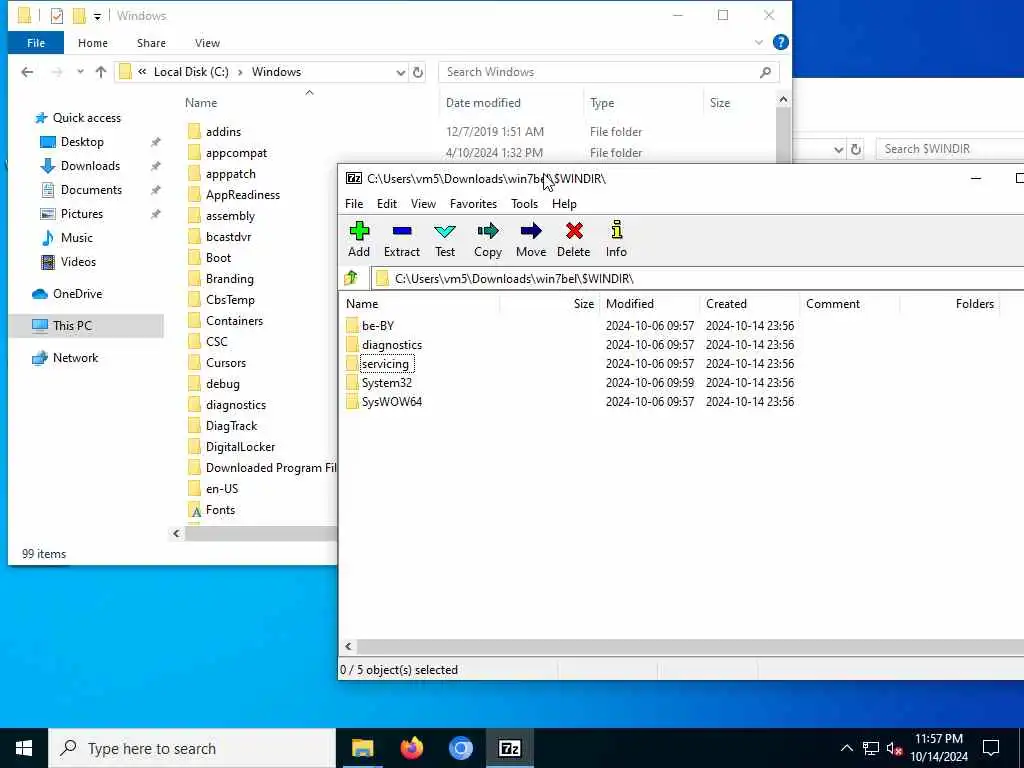
Task: Open Explorer Help question mark icon
Action: [x=780, y=42]
